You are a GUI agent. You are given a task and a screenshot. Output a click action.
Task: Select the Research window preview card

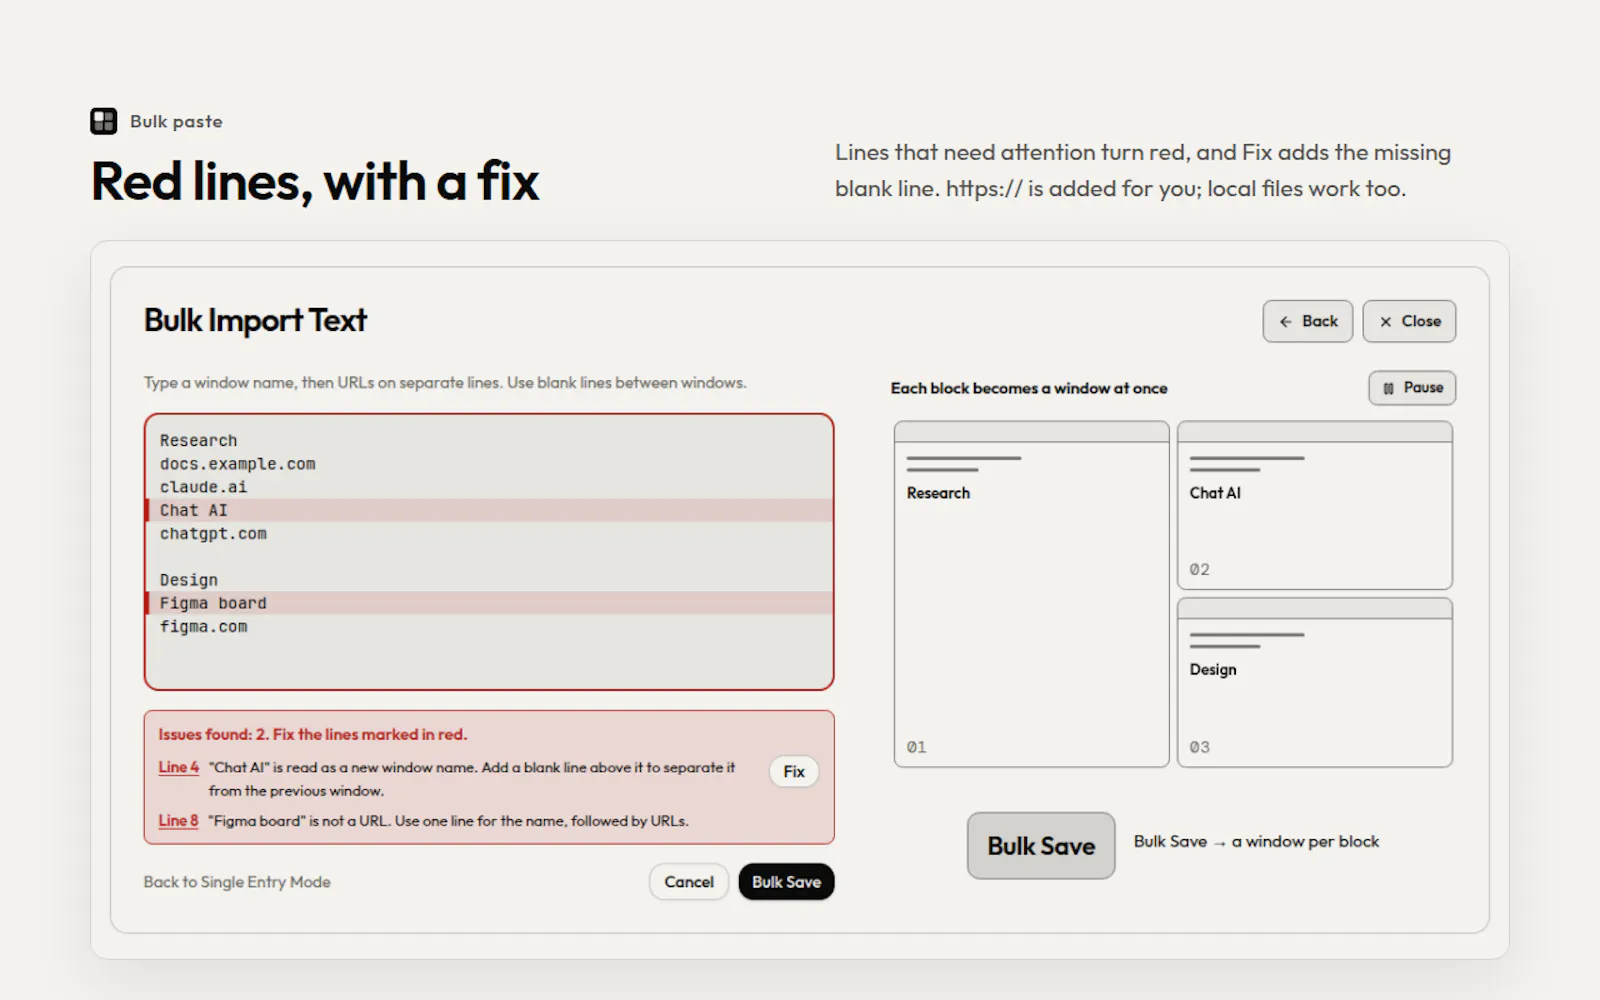1031,594
